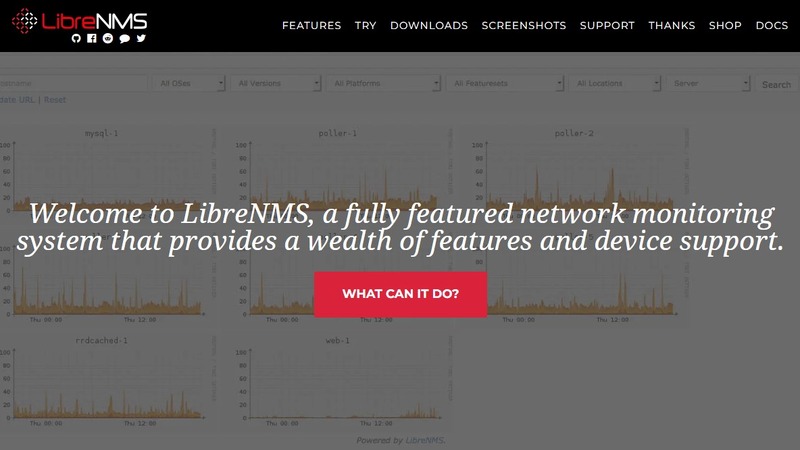The height and width of the screenshot is (450, 800).
Task: Open the SUPPORT menu link
Action: pos(607,26)
